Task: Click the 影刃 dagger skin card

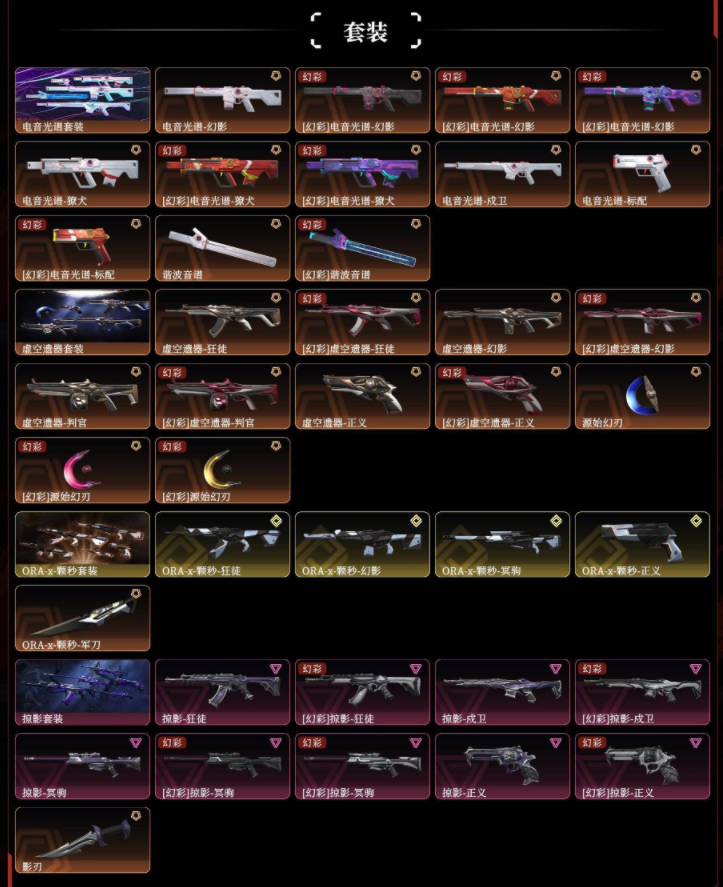Action: click(83, 841)
